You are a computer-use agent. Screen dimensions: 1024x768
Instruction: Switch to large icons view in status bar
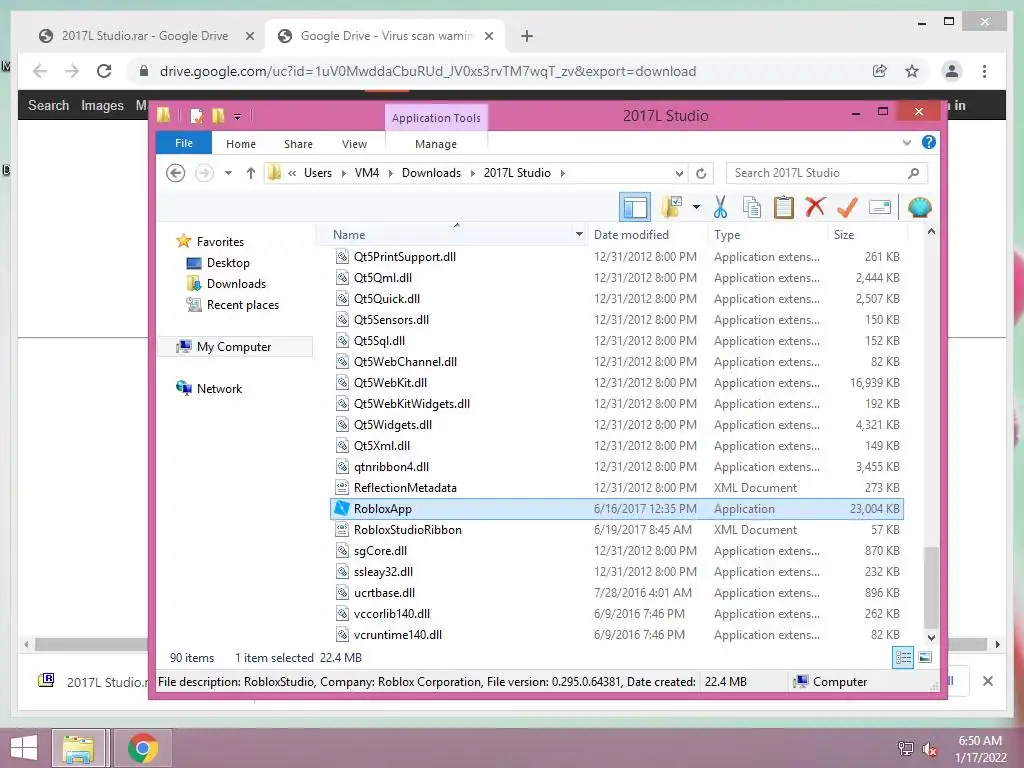(x=925, y=658)
